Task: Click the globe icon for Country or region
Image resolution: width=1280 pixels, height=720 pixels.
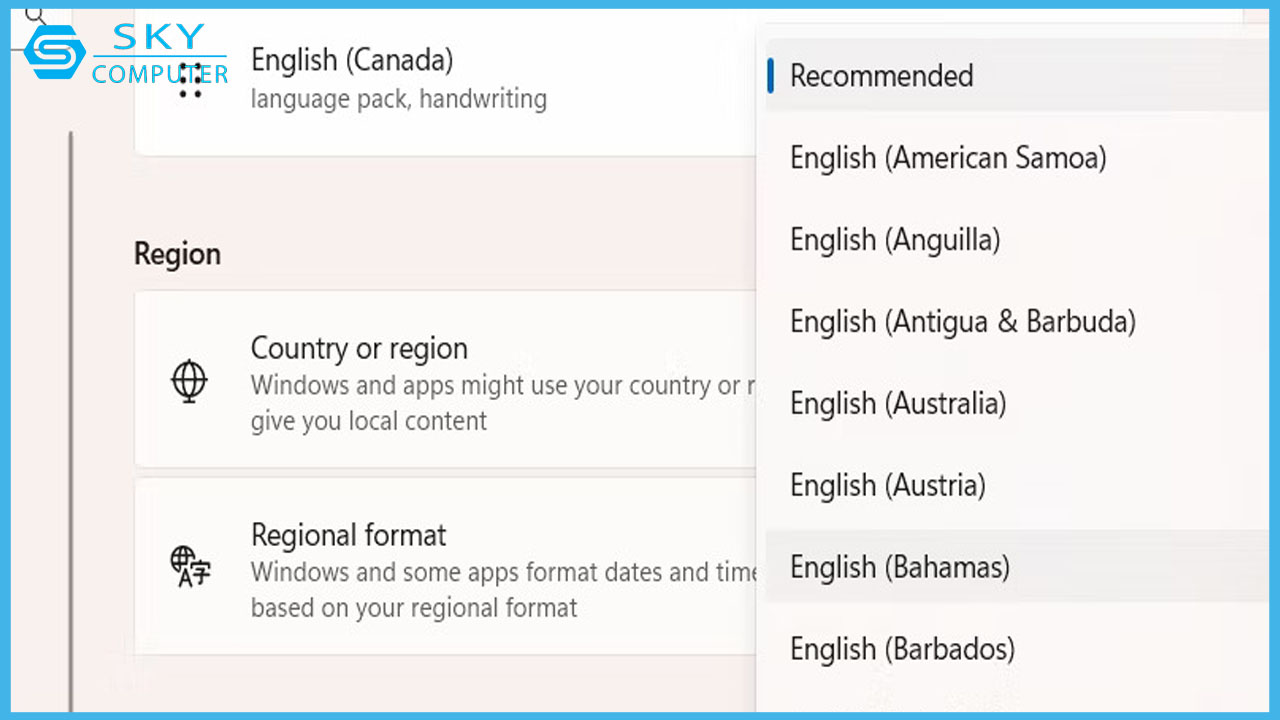Action: click(x=189, y=381)
